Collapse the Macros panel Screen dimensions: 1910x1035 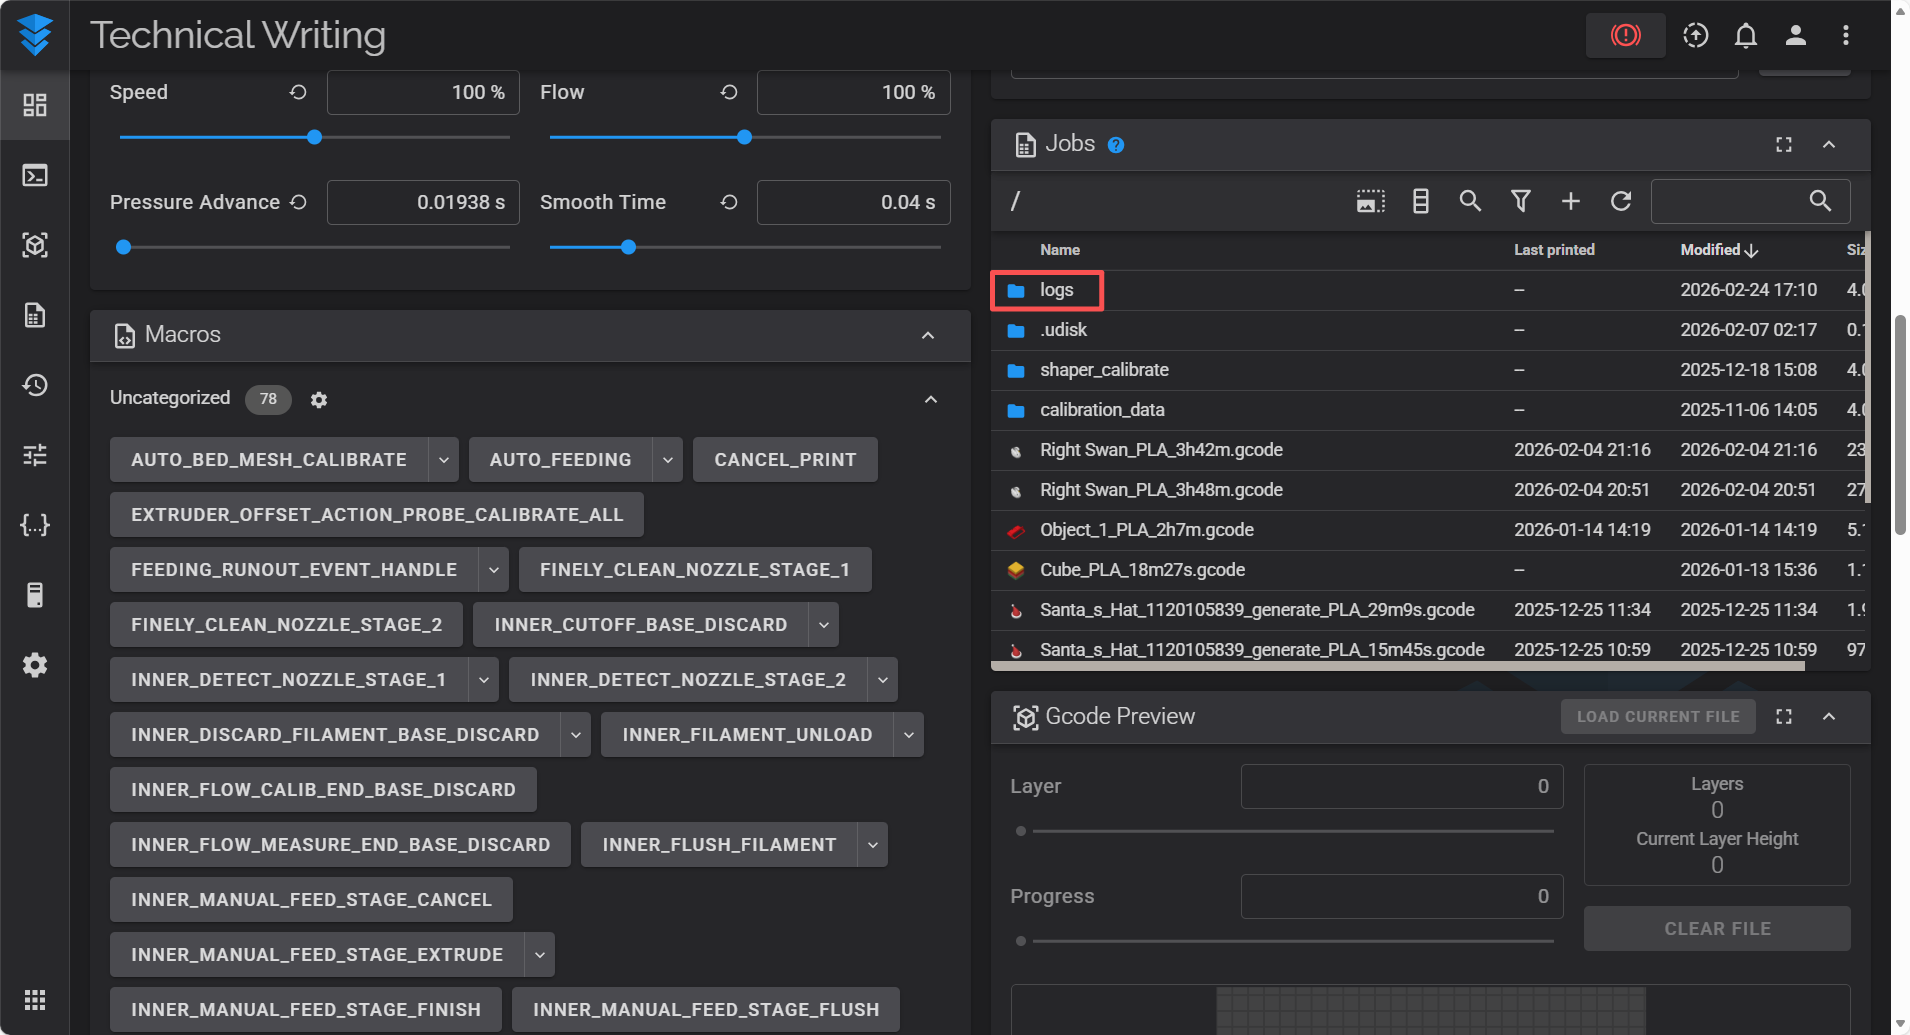(x=927, y=335)
